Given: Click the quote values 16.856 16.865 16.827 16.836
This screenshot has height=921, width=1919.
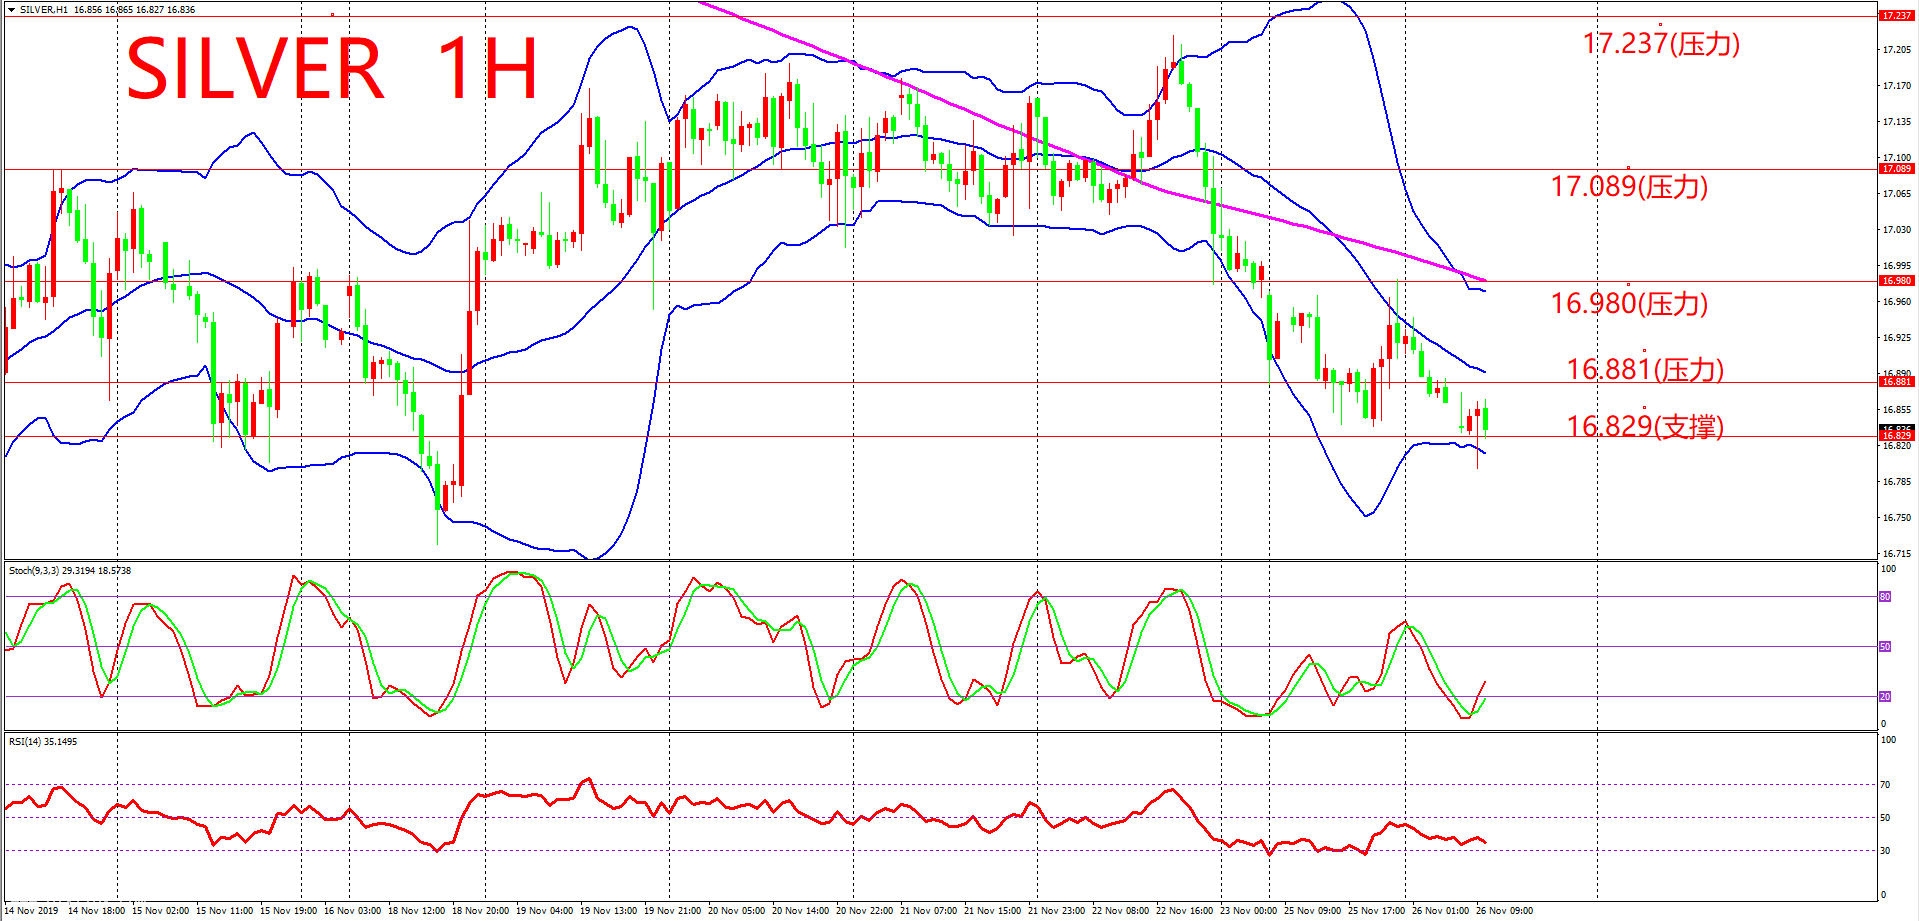Looking at the screenshot, I should click(135, 10).
